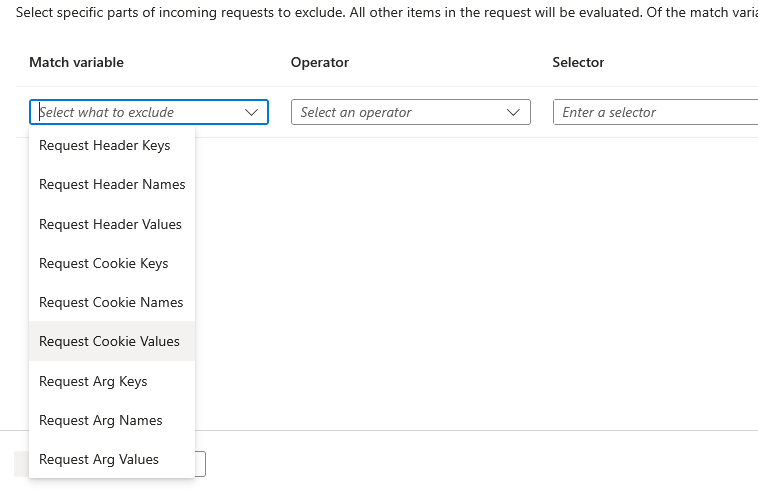Choose Request Arg Keys from dropdown list
Screen dimensions: 758x503
point(93,381)
